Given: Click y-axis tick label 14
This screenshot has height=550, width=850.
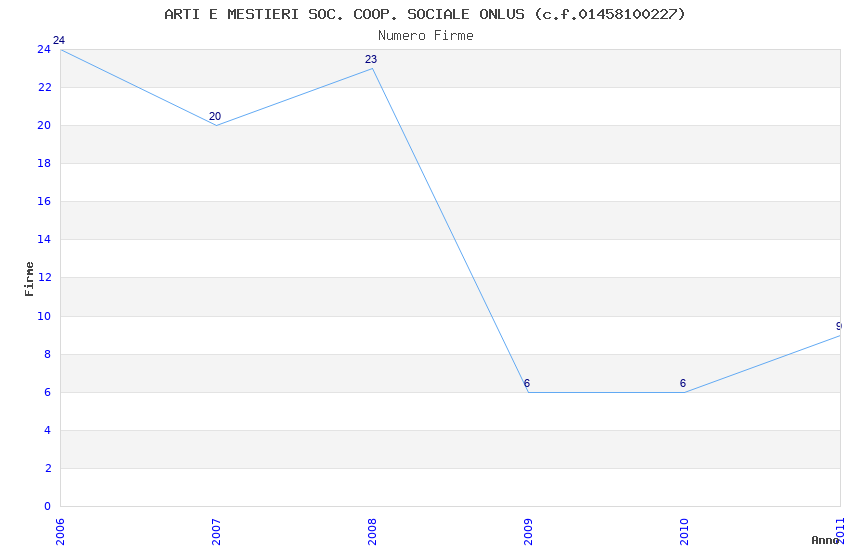Looking at the screenshot, I should click(x=44, y=239).
